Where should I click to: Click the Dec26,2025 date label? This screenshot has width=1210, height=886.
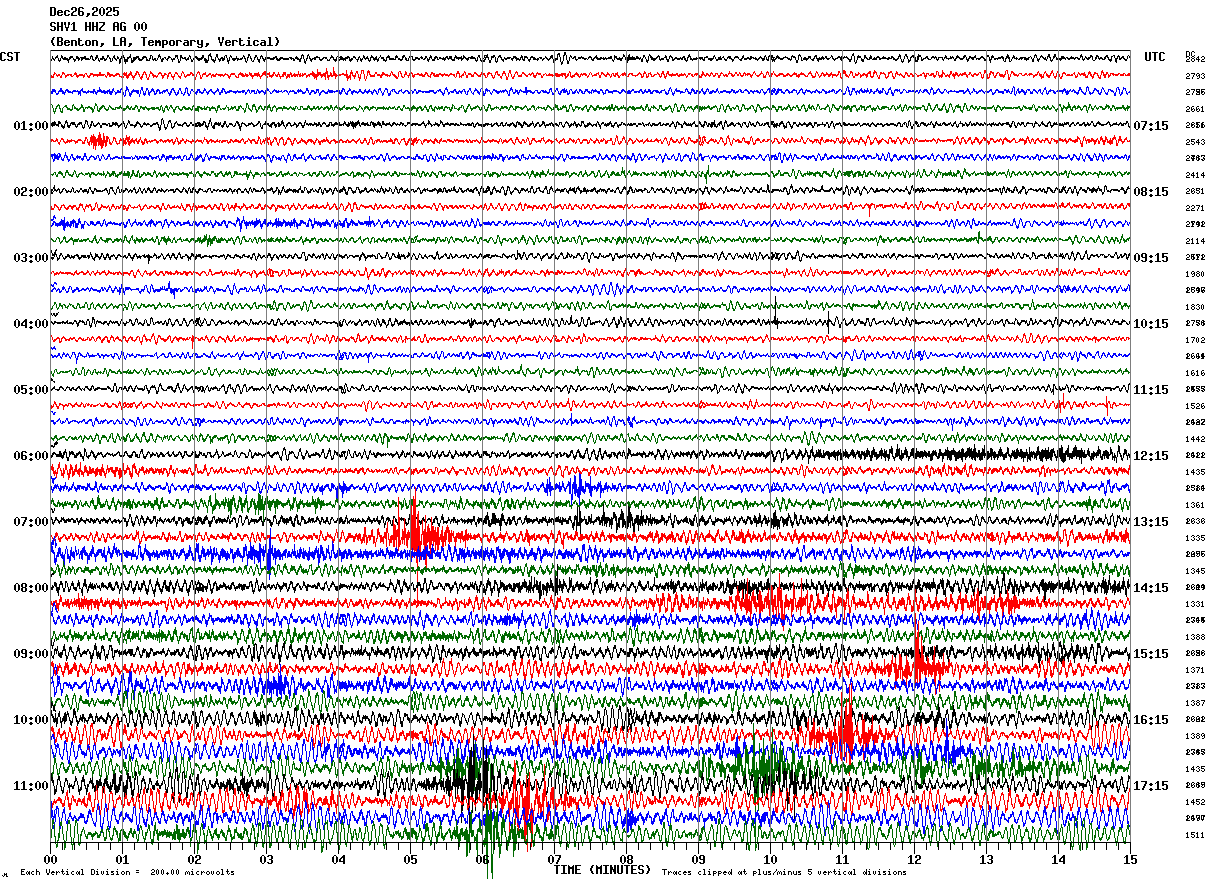(x=84, y=12)
